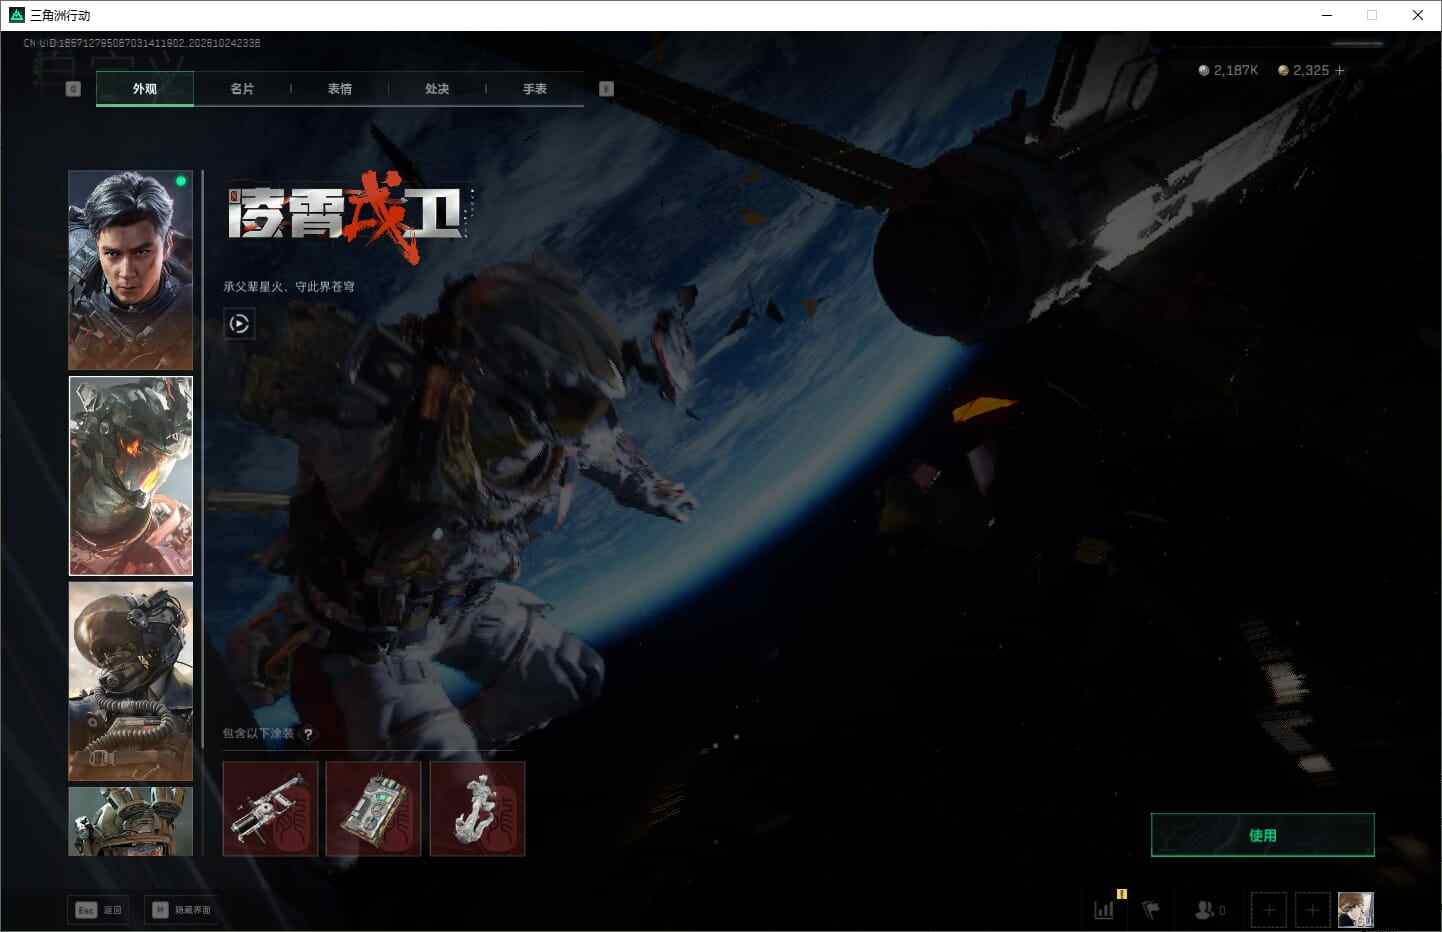Viewport: 1442px width, 932px height.
Task: Select the pilot helmet operator skin
Action: coord(130,681)
